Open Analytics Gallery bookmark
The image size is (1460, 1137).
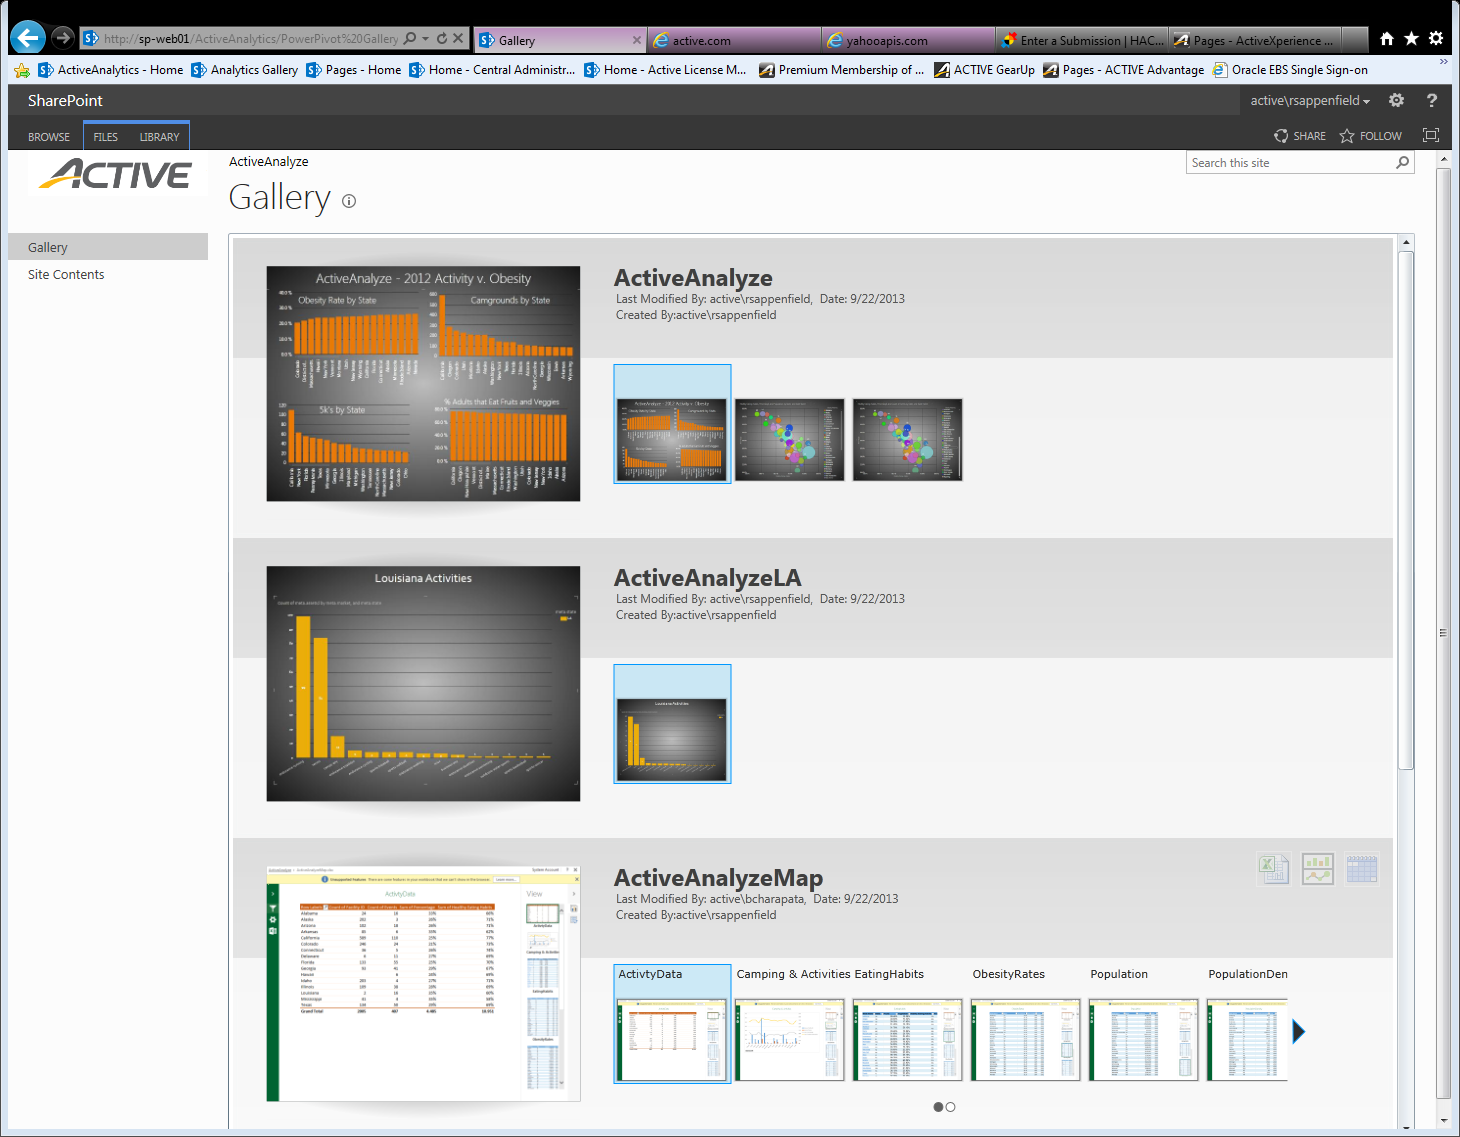pyautogui.click(x=245, y=70)
